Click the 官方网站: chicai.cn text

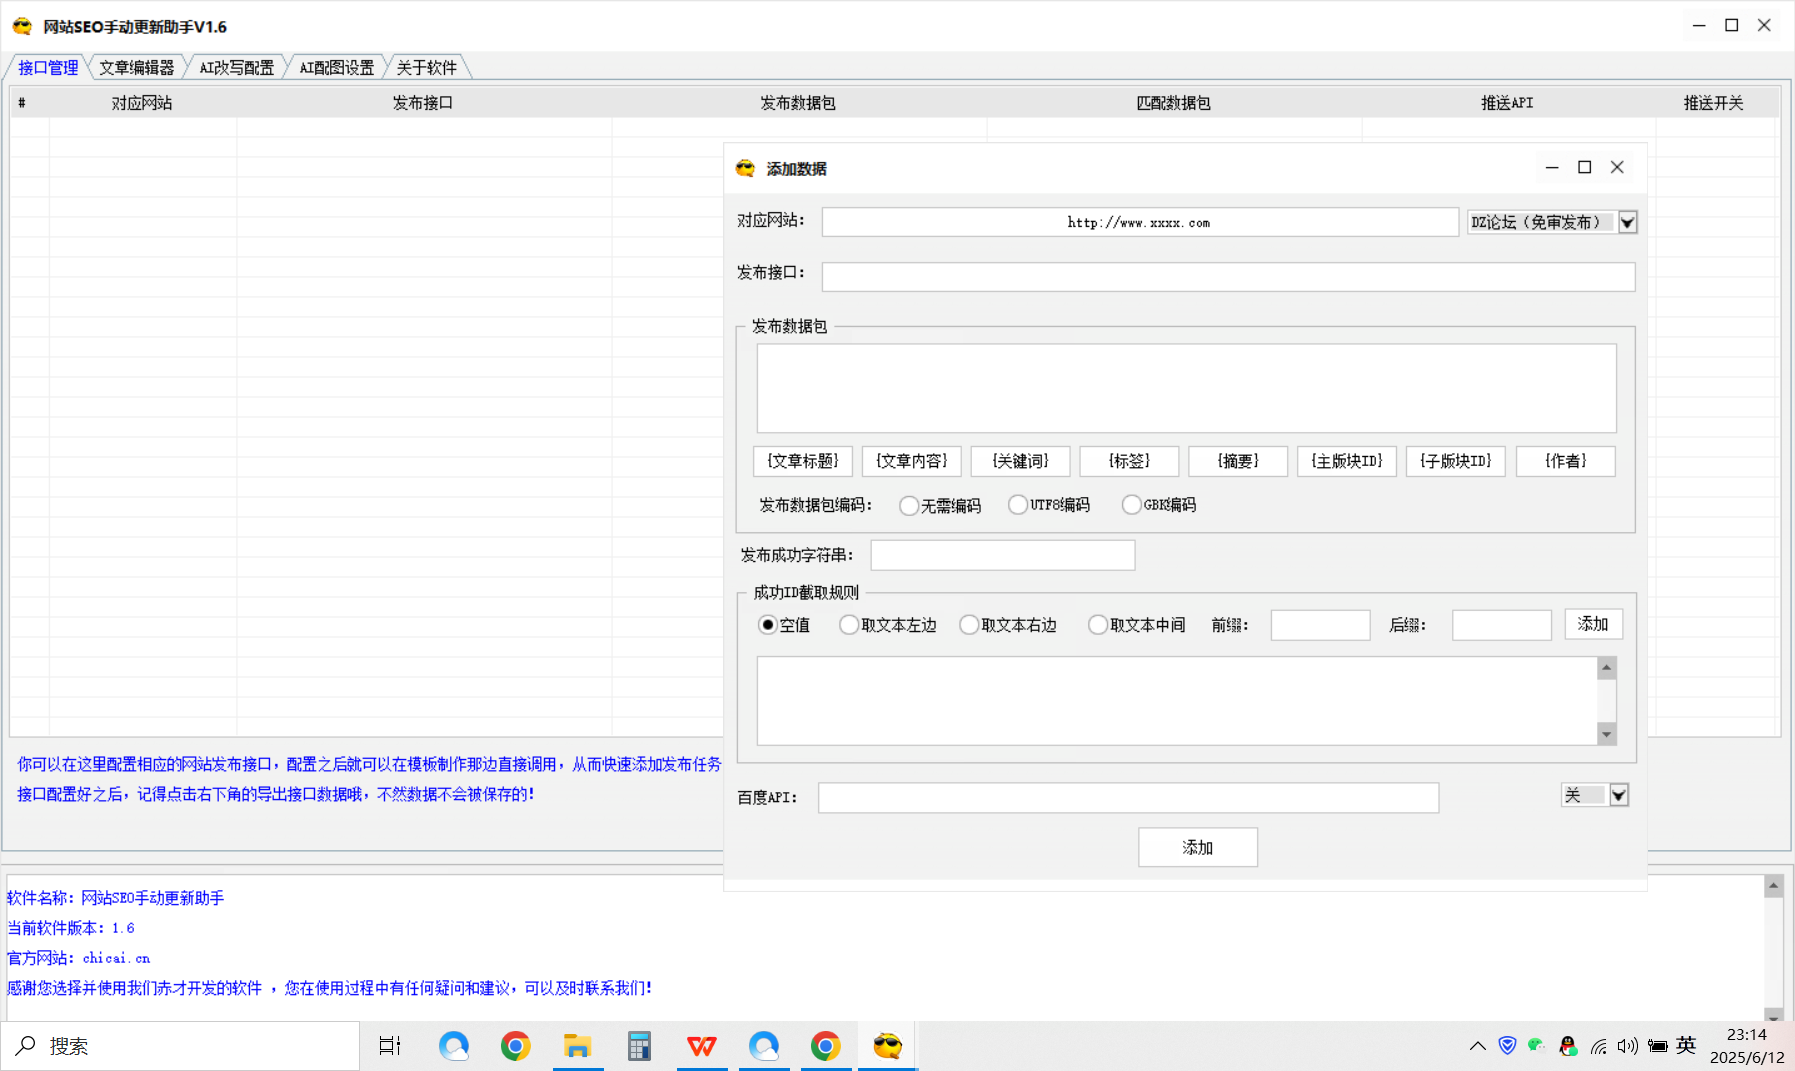pos(78,958)
